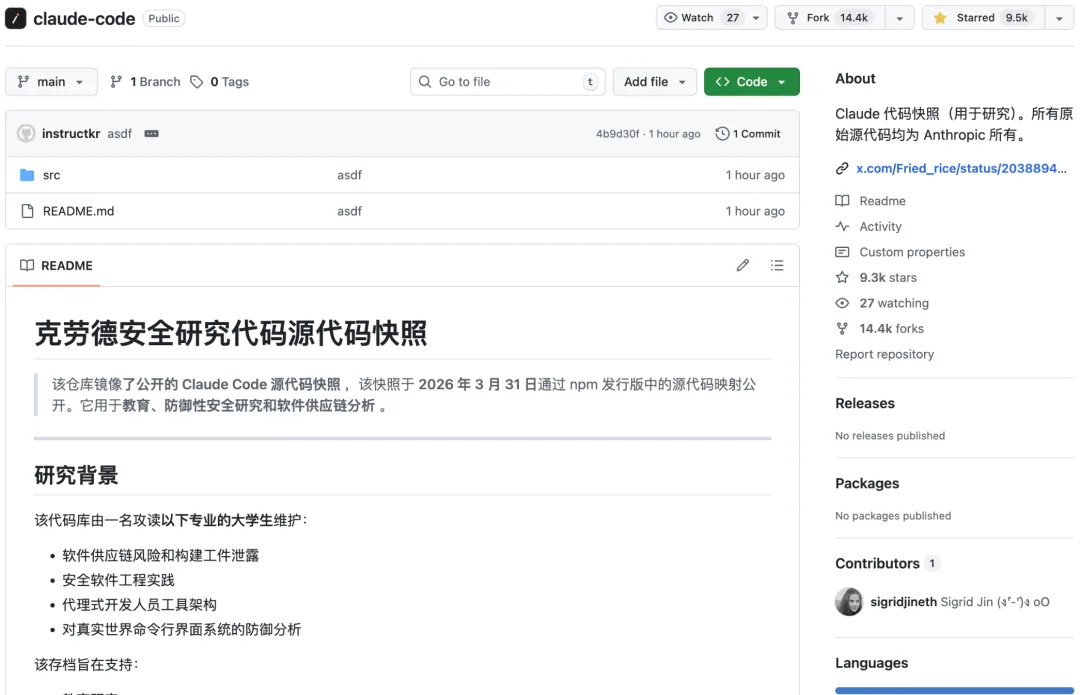Viewport: 1080px width, 695px height.
Task: Click the star icon beside 9.3k stars
Action: [842, 278]
